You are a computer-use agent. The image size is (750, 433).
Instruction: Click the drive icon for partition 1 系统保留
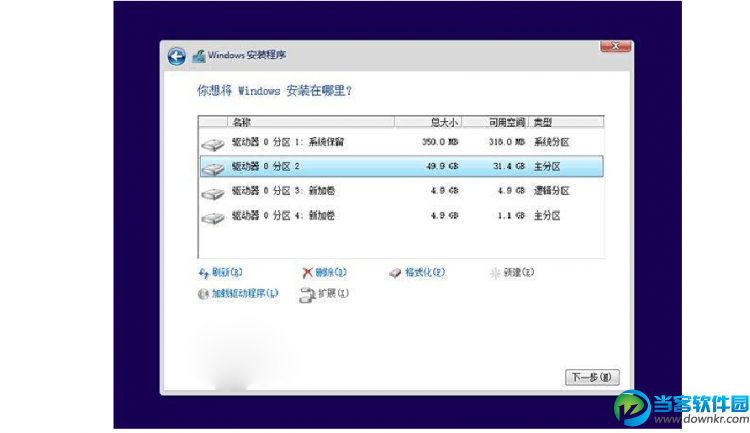tap(213, 144)
